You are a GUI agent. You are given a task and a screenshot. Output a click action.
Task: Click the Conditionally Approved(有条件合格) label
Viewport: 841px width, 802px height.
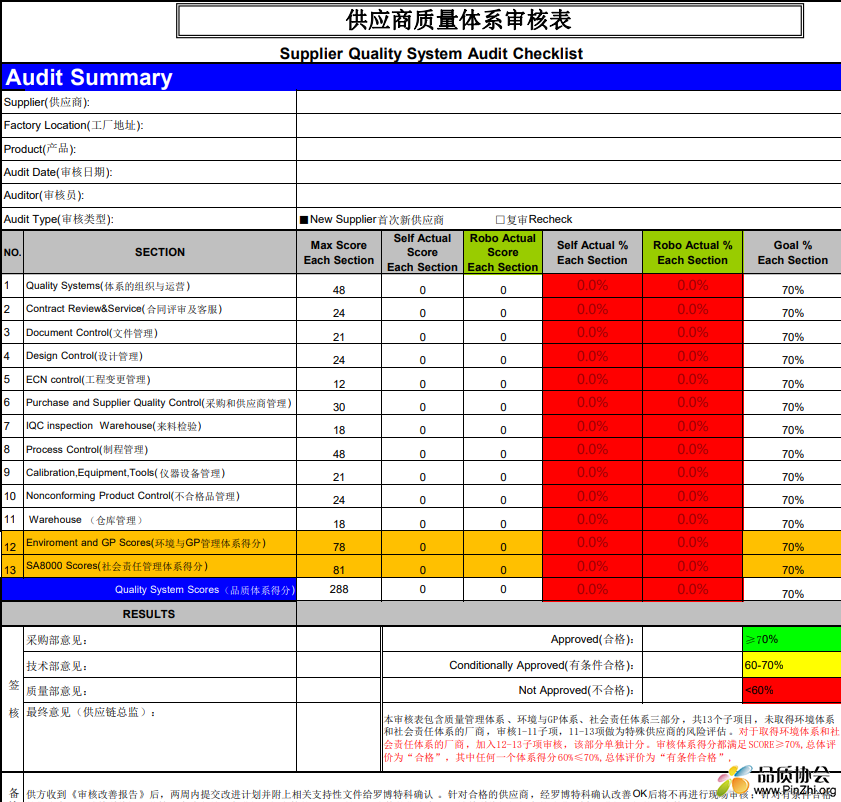pos(542,665)
